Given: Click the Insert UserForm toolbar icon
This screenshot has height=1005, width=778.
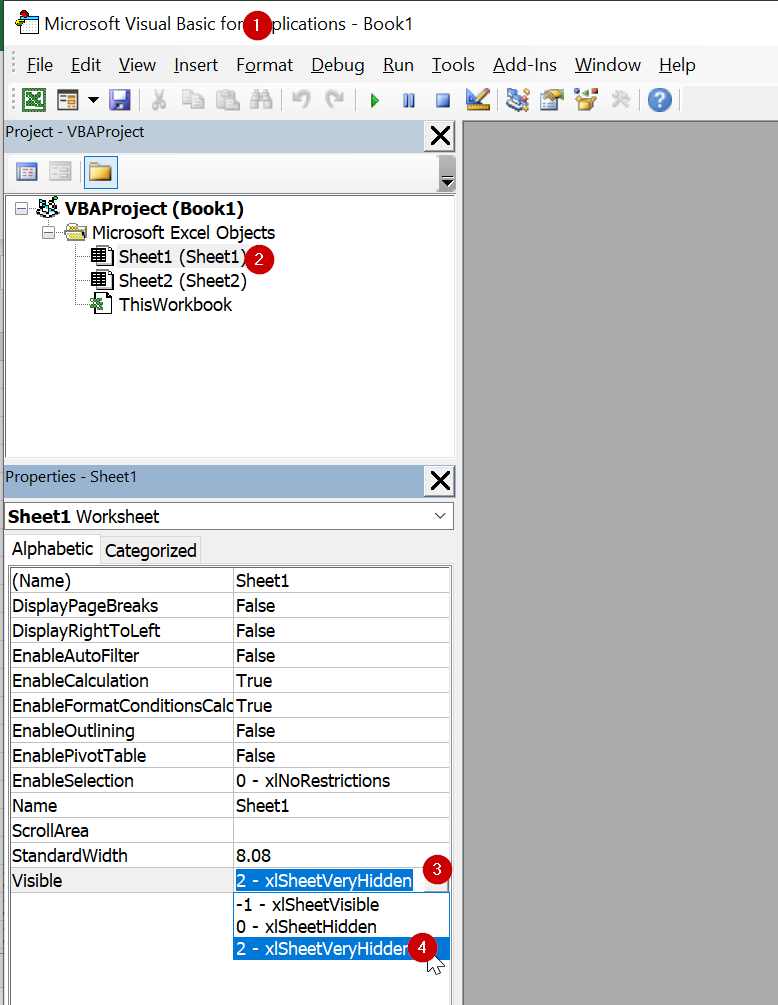Looking at the screenshot, I should (67, 100).
